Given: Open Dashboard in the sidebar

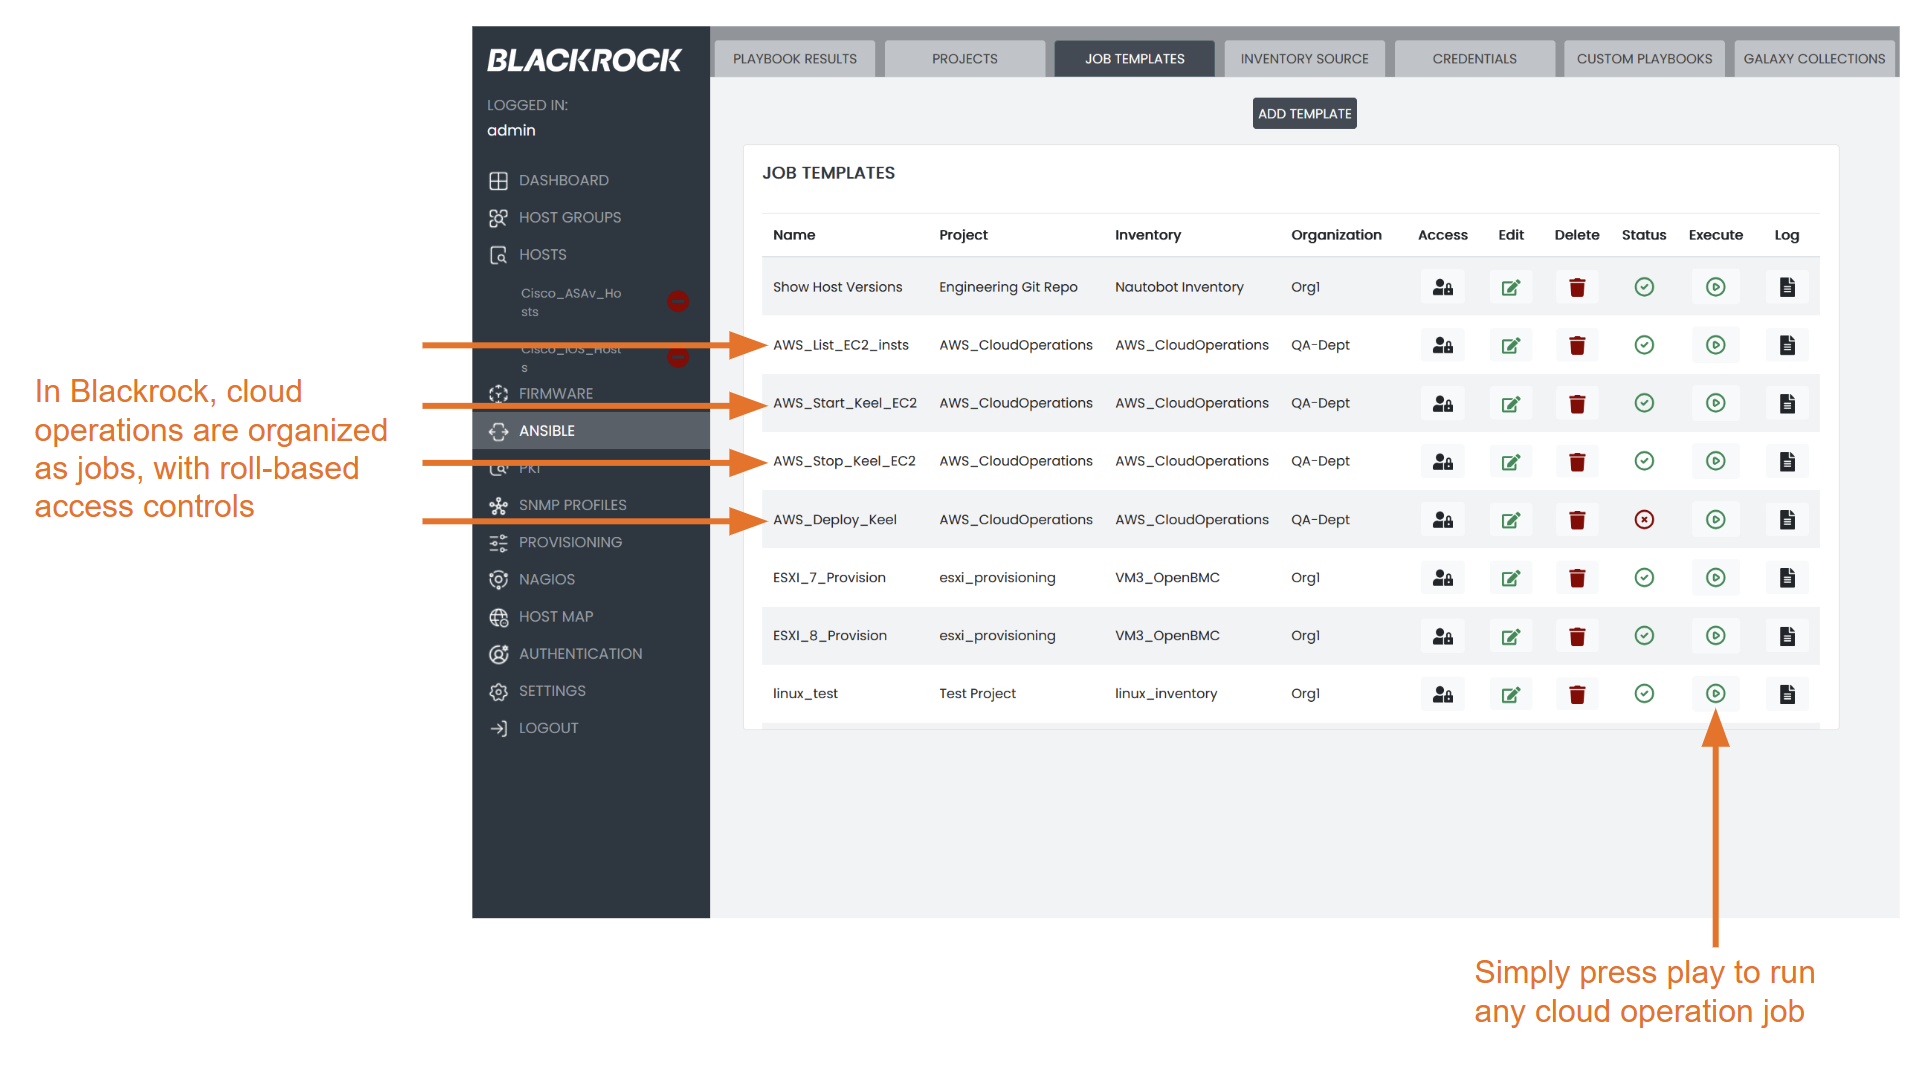Looking at the screenshot, I should (563, 180).
